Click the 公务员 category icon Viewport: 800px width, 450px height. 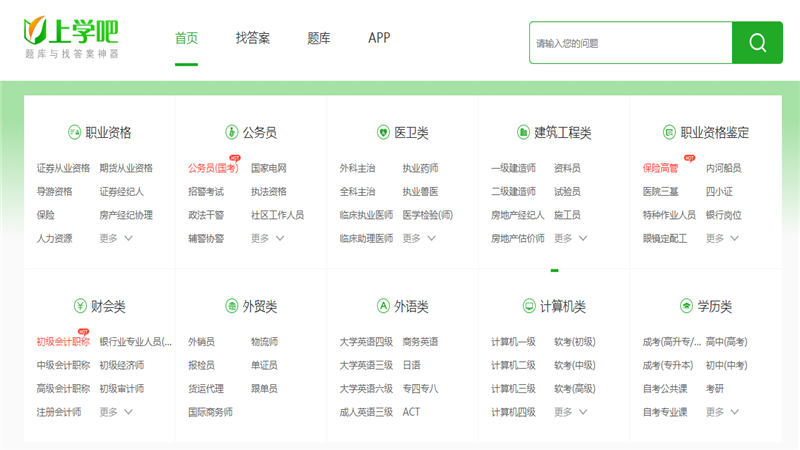point(232,133)
